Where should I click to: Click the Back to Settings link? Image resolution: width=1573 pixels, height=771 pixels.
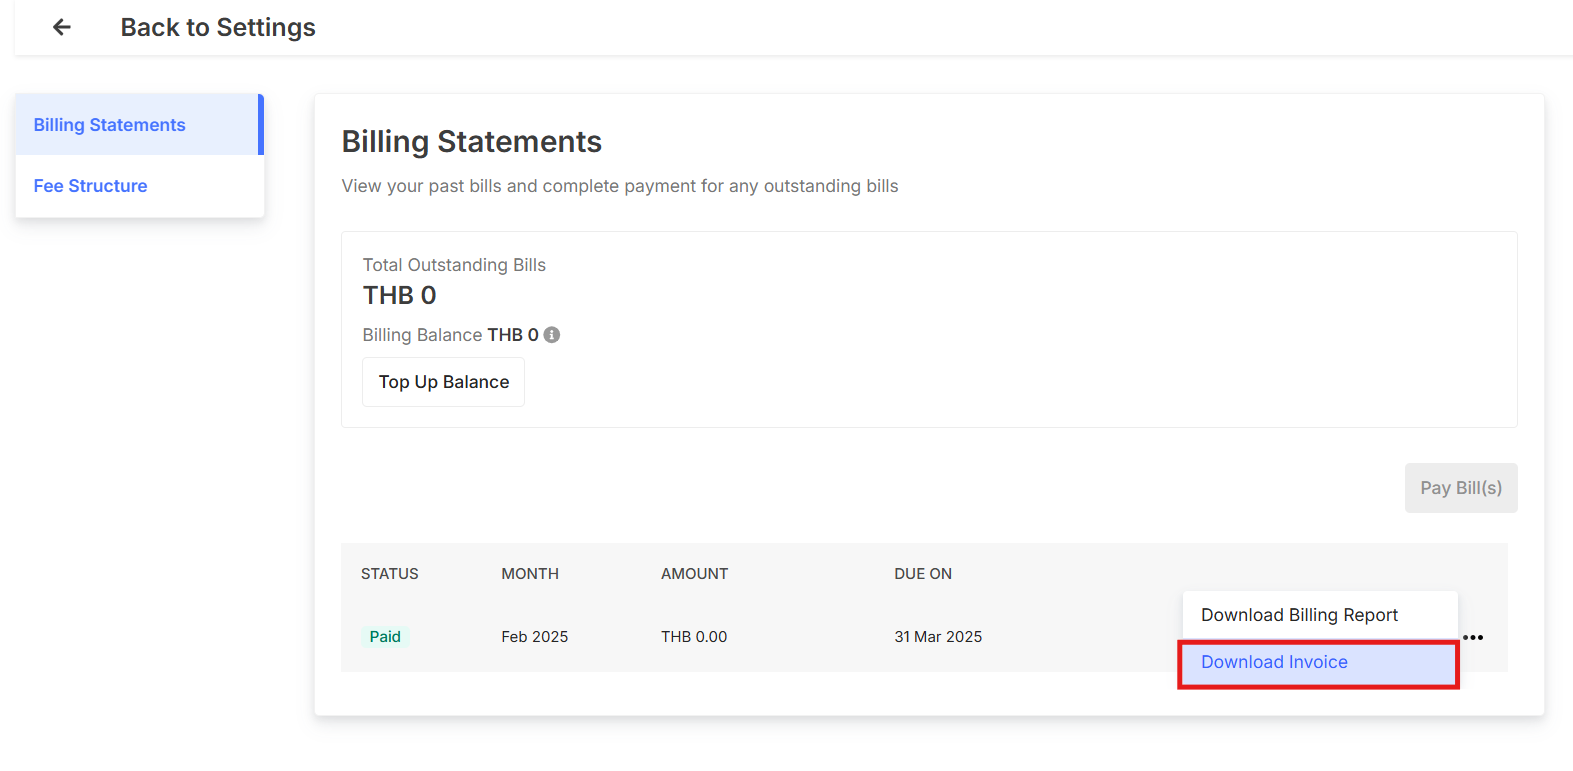(x=218, y=27)
